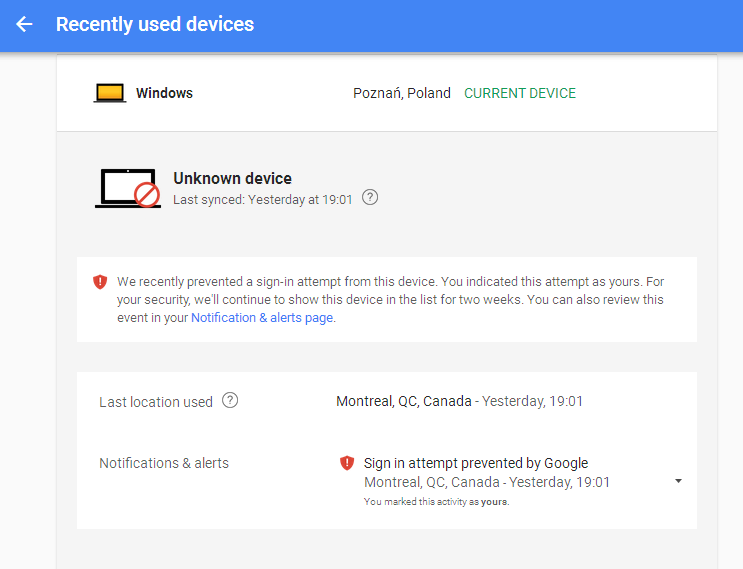Expand the sign-in attempt alert dropdown arrow
743x569 pixels.
point(678,481)
